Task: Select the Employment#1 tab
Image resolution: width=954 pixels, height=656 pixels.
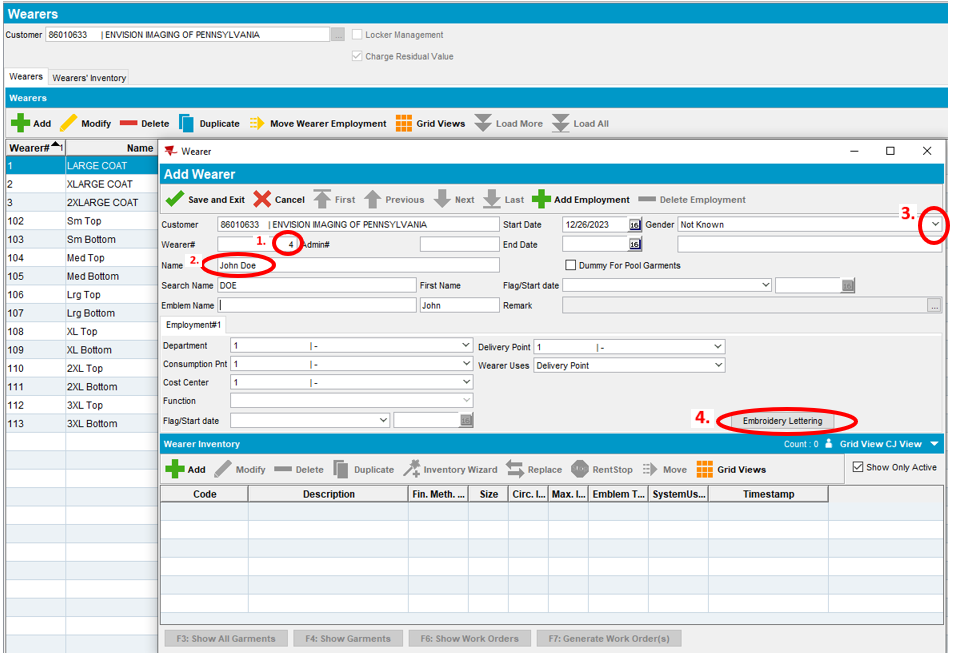Action: pyautogui.click(x=194, y=325)
